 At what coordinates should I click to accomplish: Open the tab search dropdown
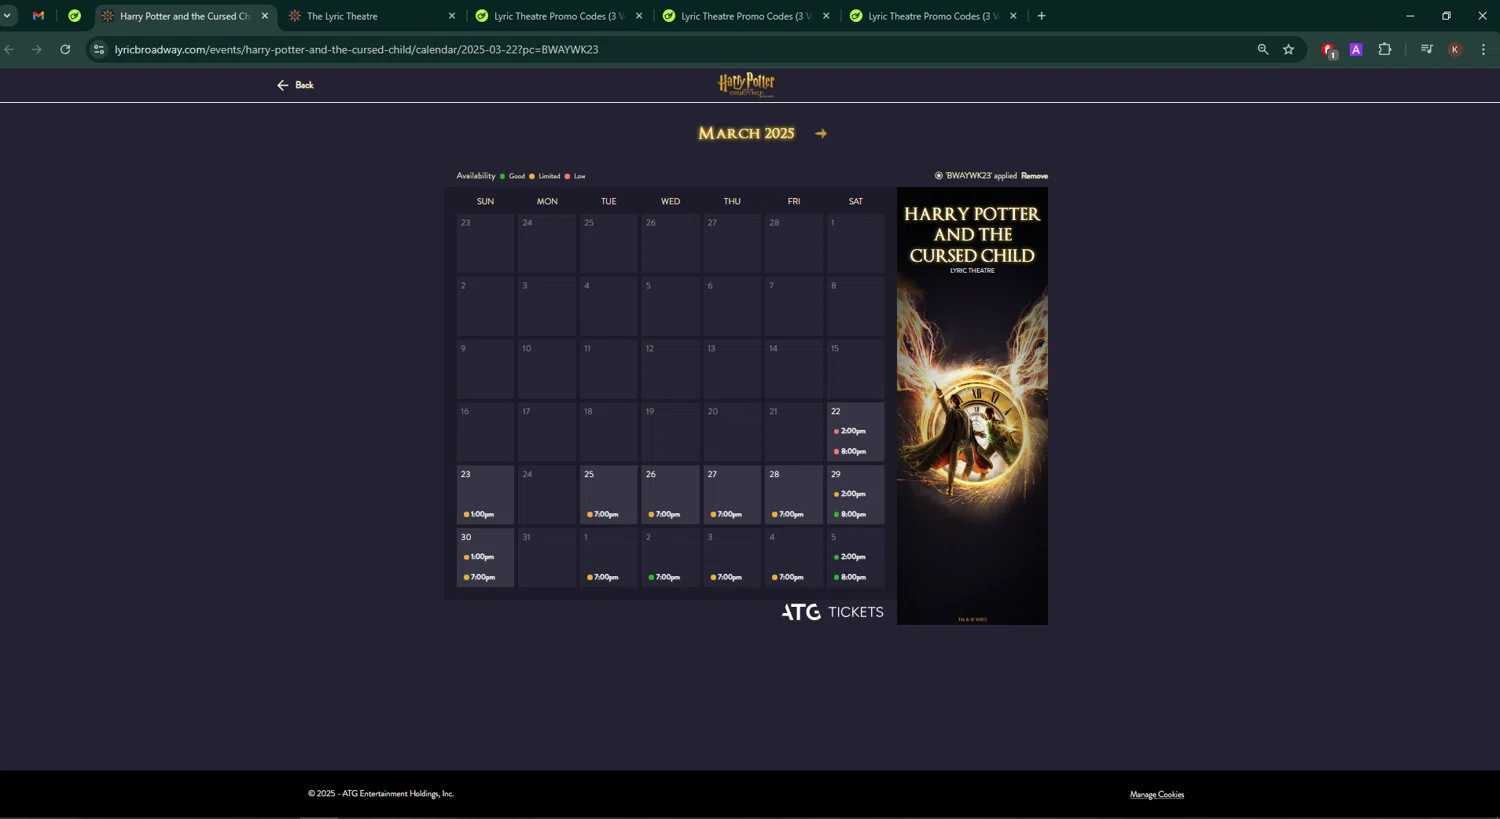[x=7, y=16]
